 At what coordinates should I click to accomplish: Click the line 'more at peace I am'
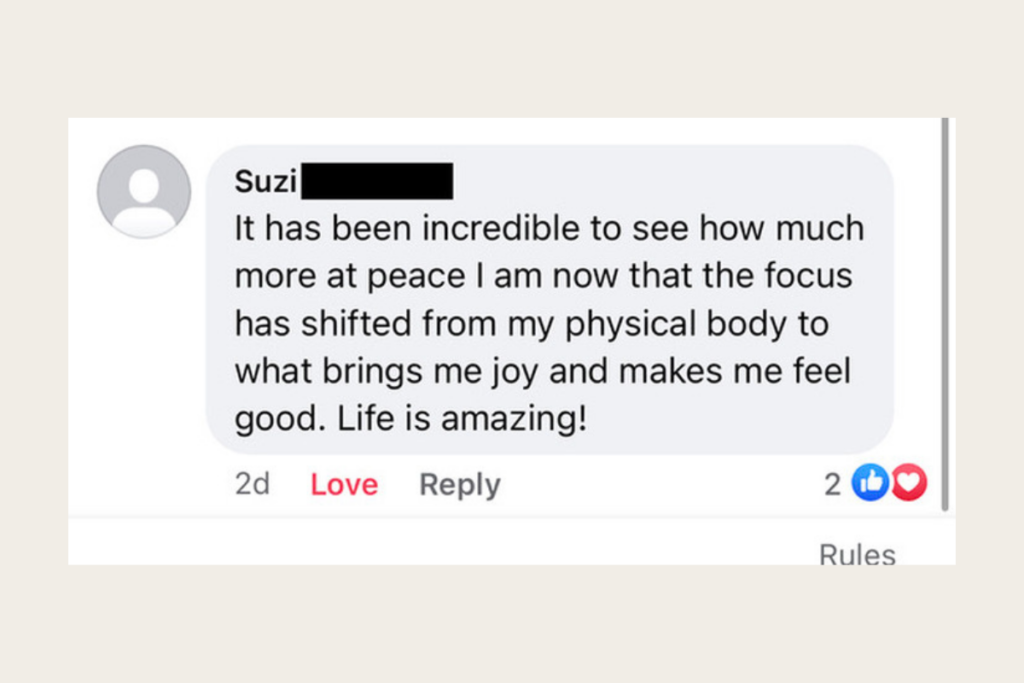pos(543,276)
